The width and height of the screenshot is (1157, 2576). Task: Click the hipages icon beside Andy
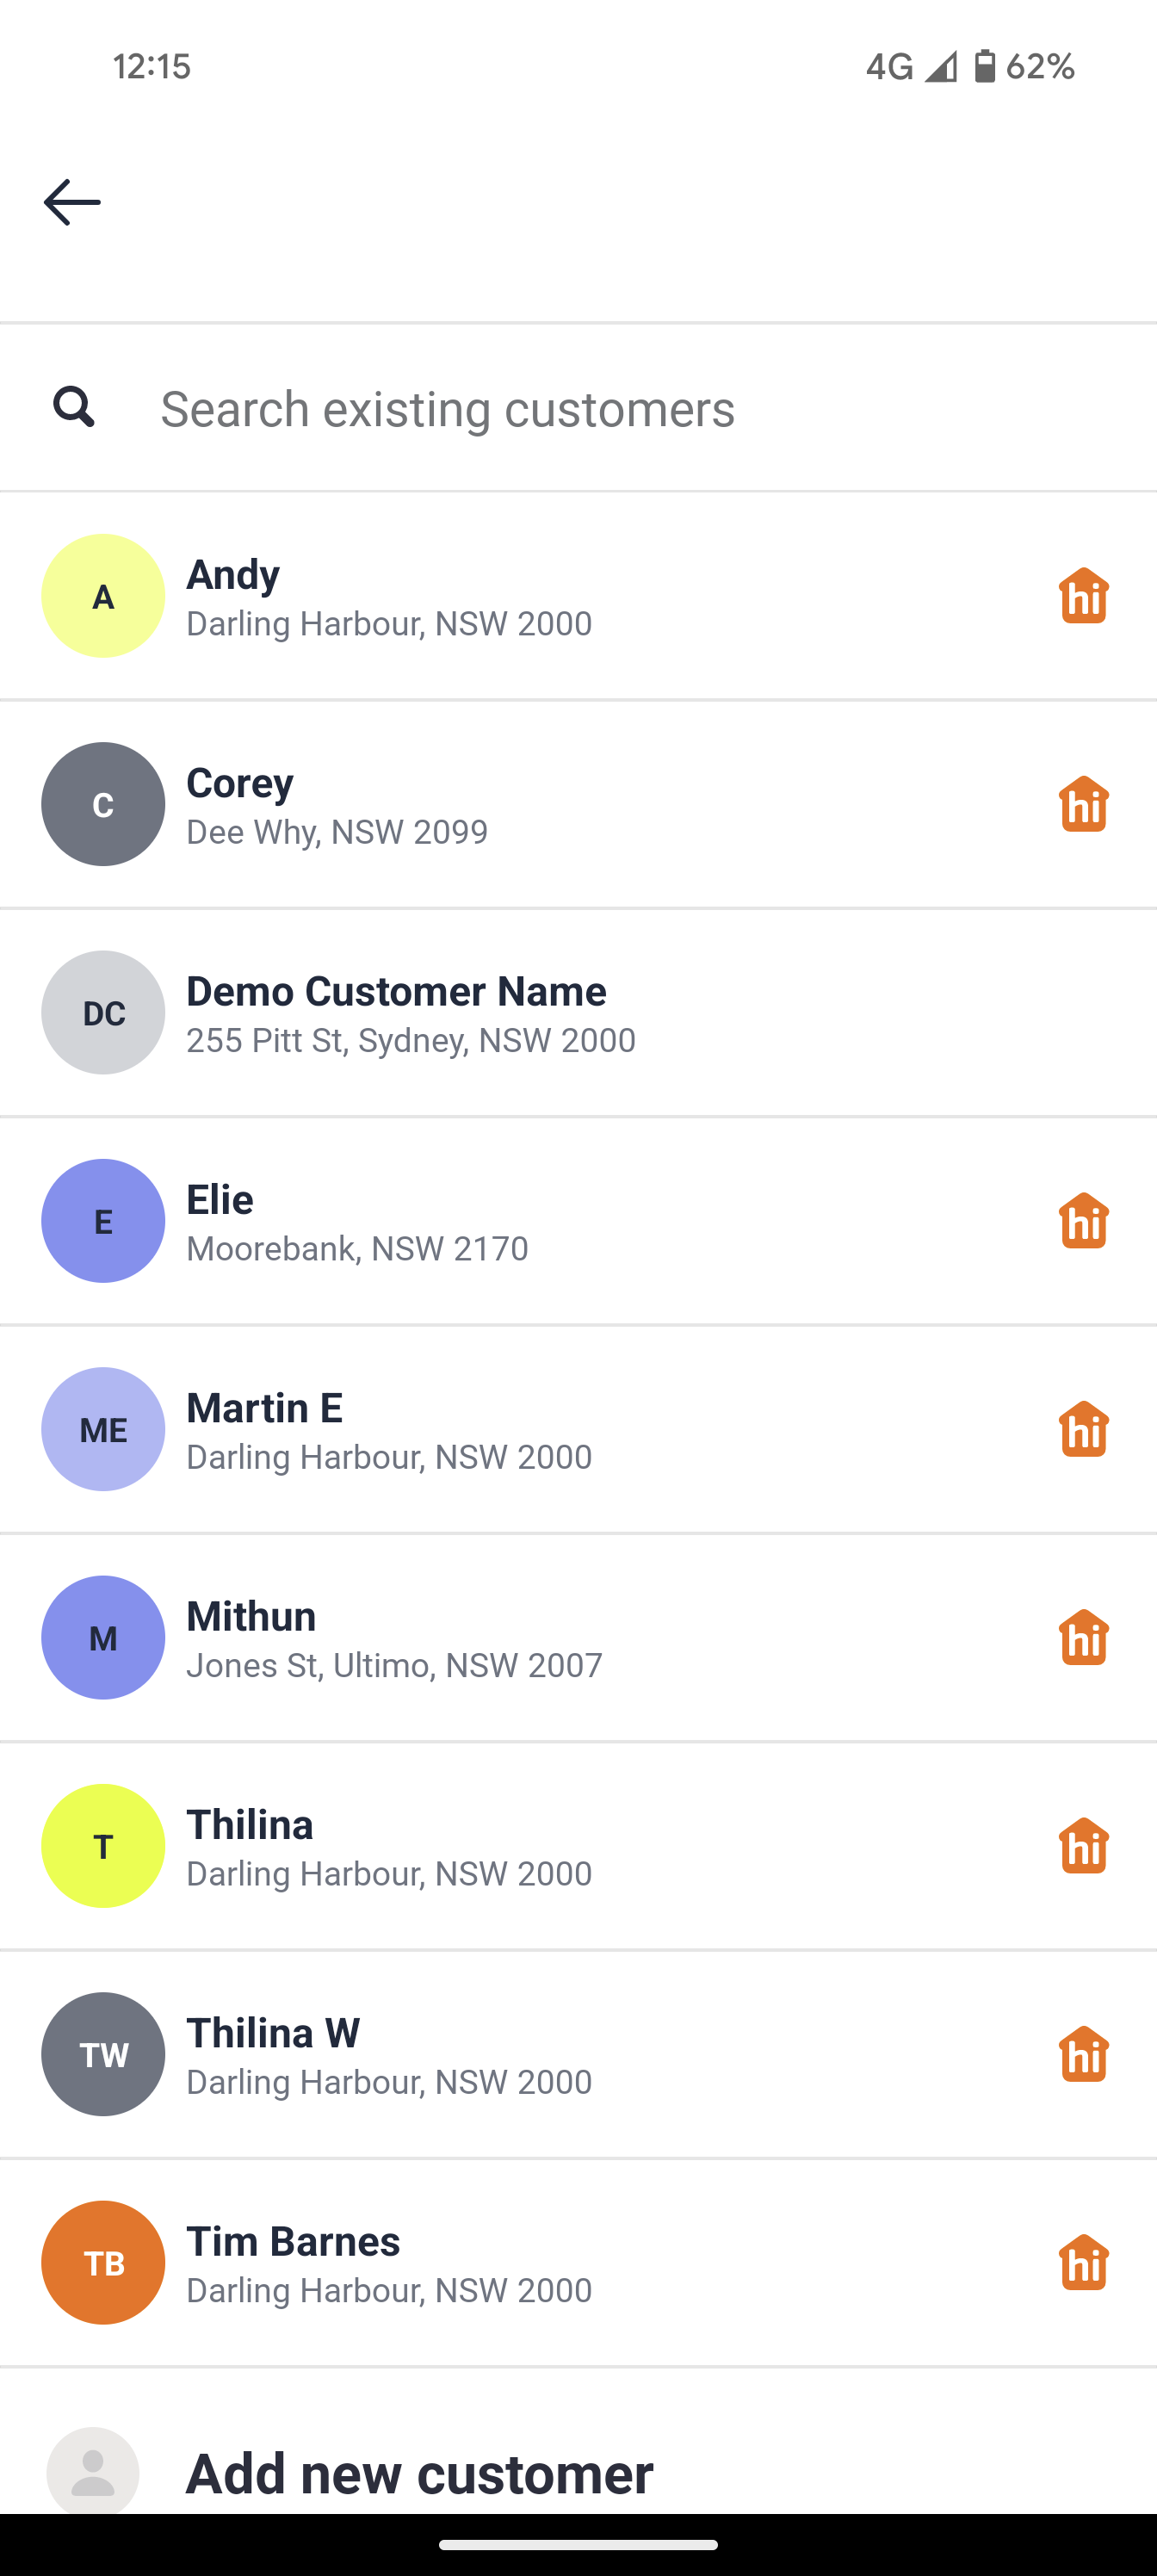pyautogui.click(x=1083, y=596)
